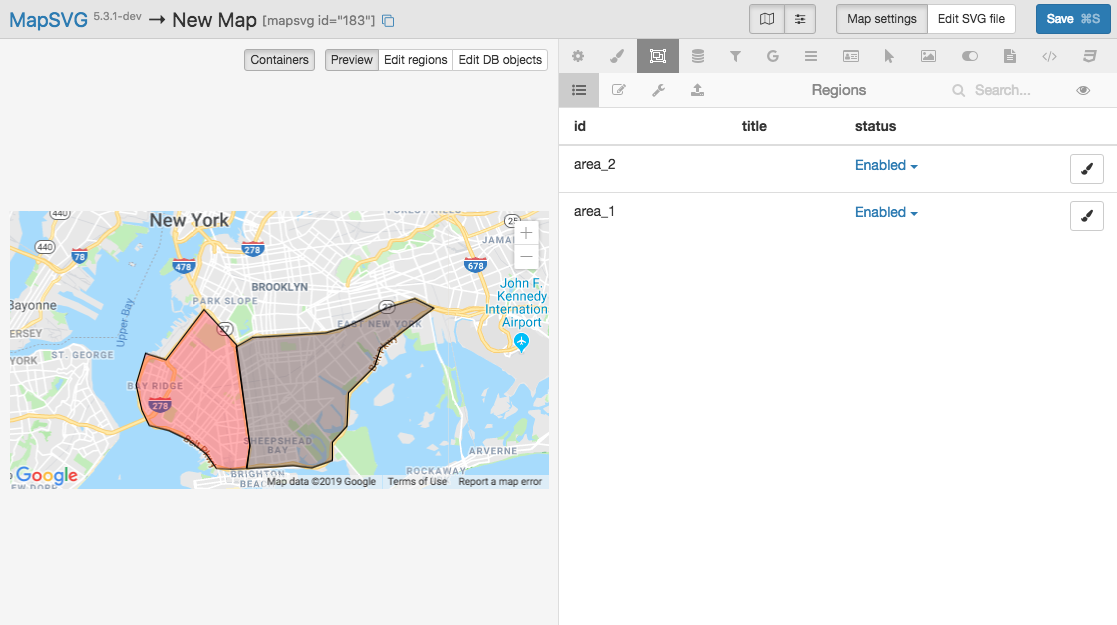Switch to Edit regions mode
The height and width of the screenshot is (625, 1117).
(x=415, y=60)
